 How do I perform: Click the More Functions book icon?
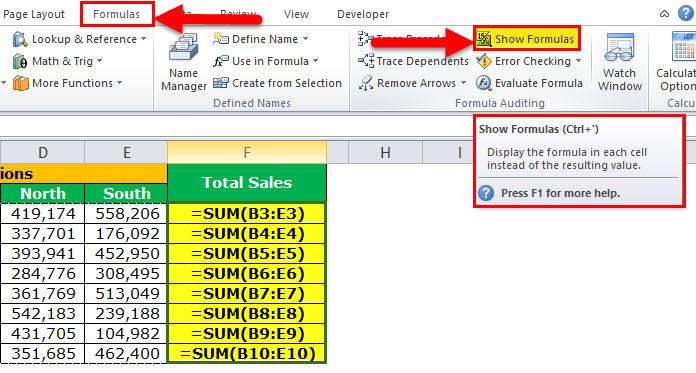(x=20, y=83)
